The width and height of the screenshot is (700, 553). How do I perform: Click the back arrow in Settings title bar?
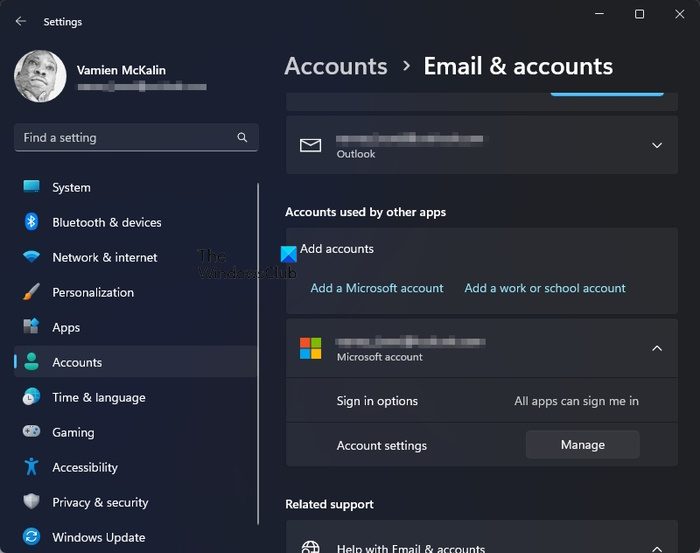point(21,21)
